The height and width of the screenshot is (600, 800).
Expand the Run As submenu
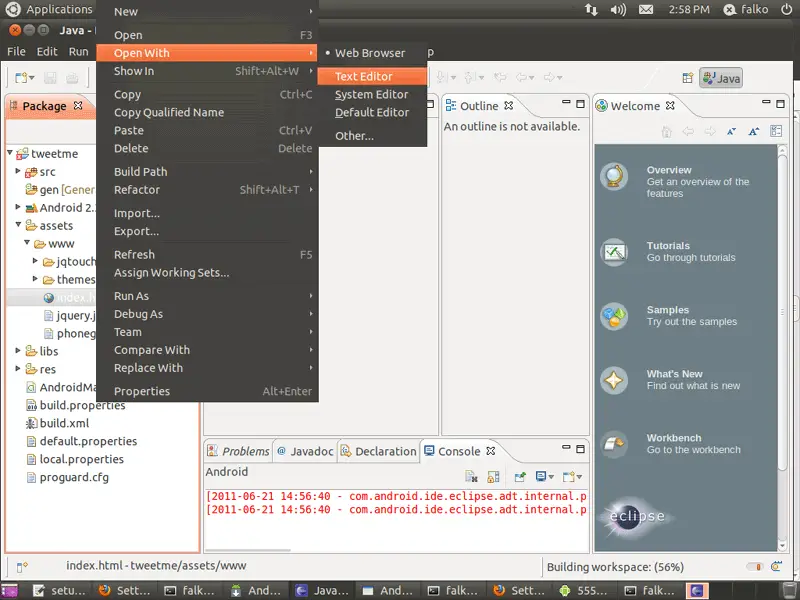click(x=207, y=296)
